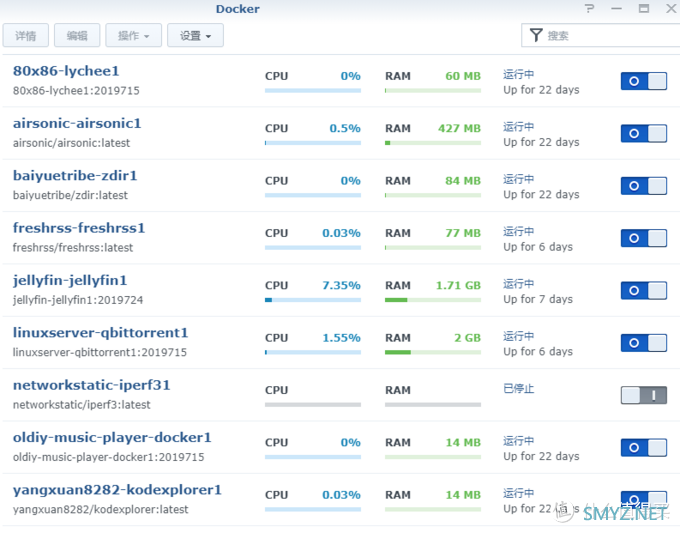Toggle off airsonic-airsonic1 container switch
The image size is (680, 533).
[644, 134]
